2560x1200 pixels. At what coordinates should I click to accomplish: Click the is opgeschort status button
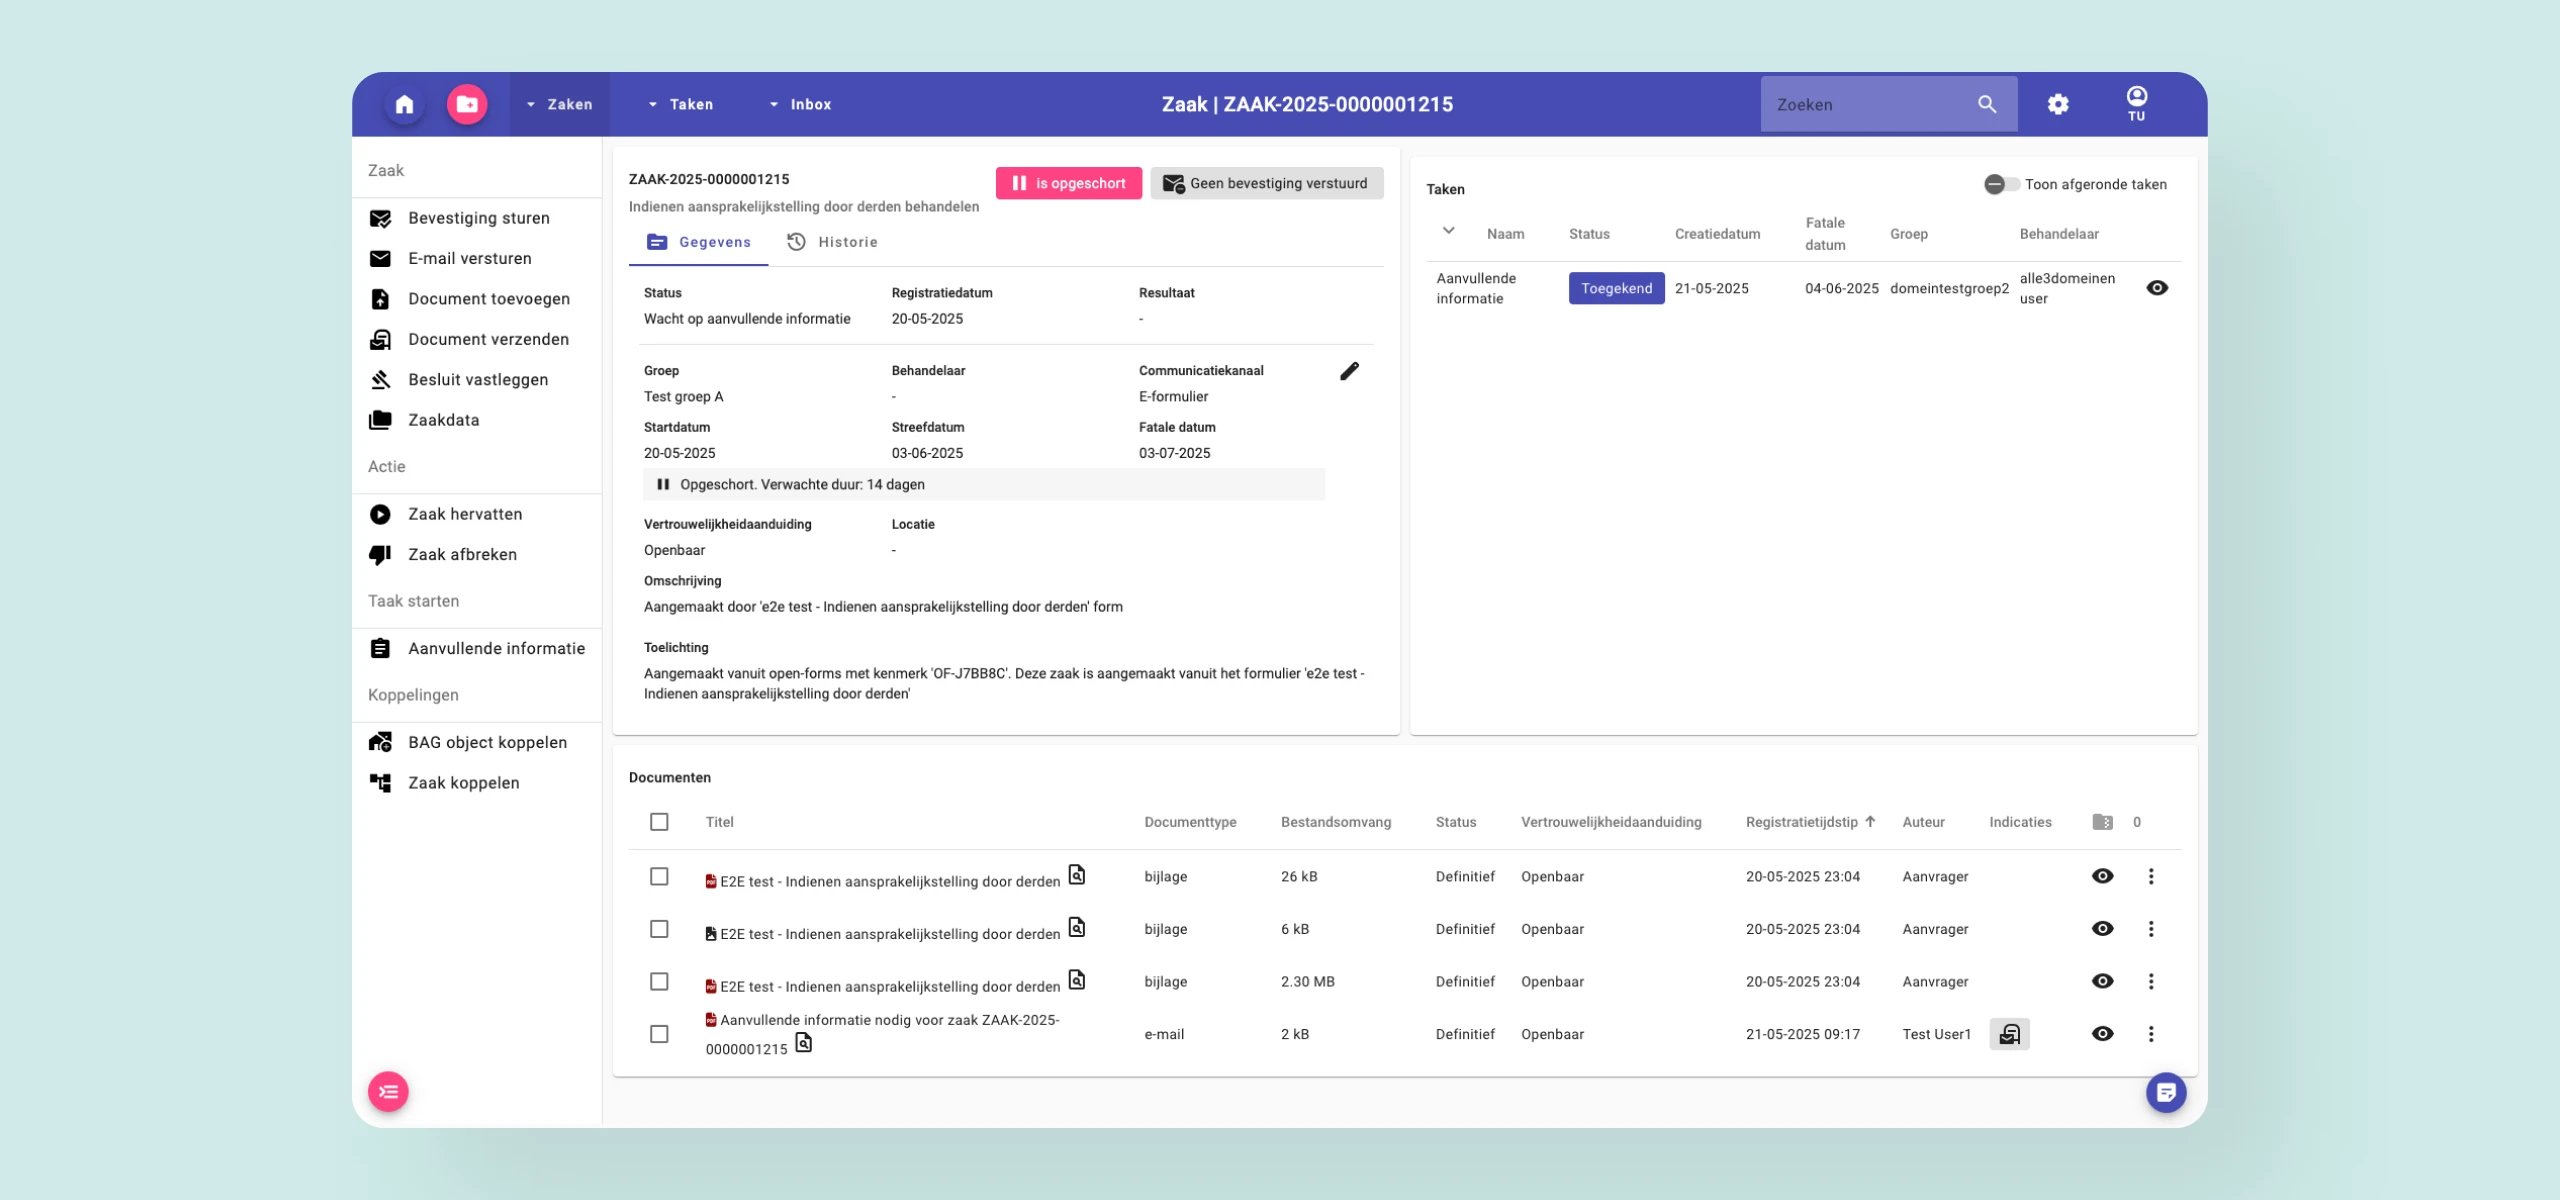coord(1068,183)
